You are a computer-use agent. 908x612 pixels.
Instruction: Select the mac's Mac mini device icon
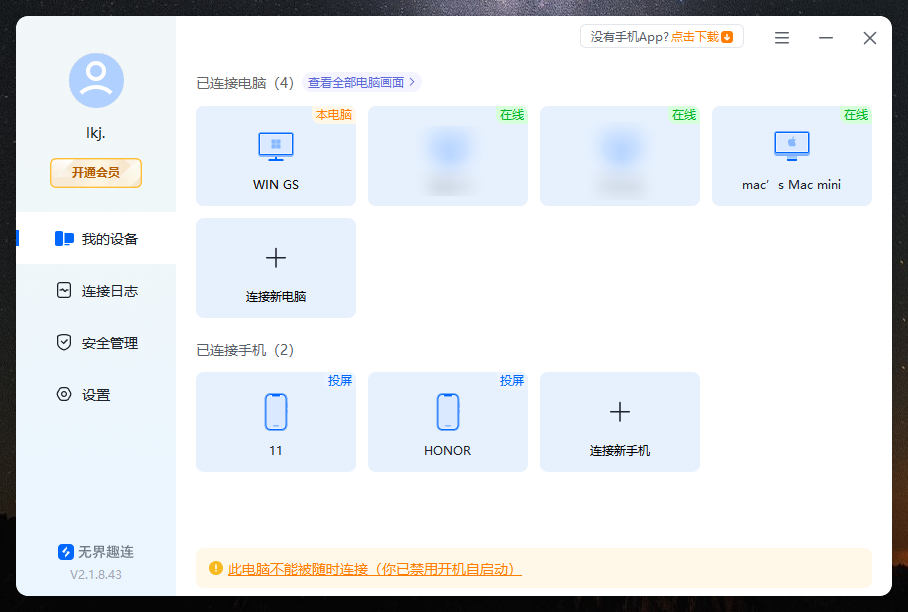[791, 145]
